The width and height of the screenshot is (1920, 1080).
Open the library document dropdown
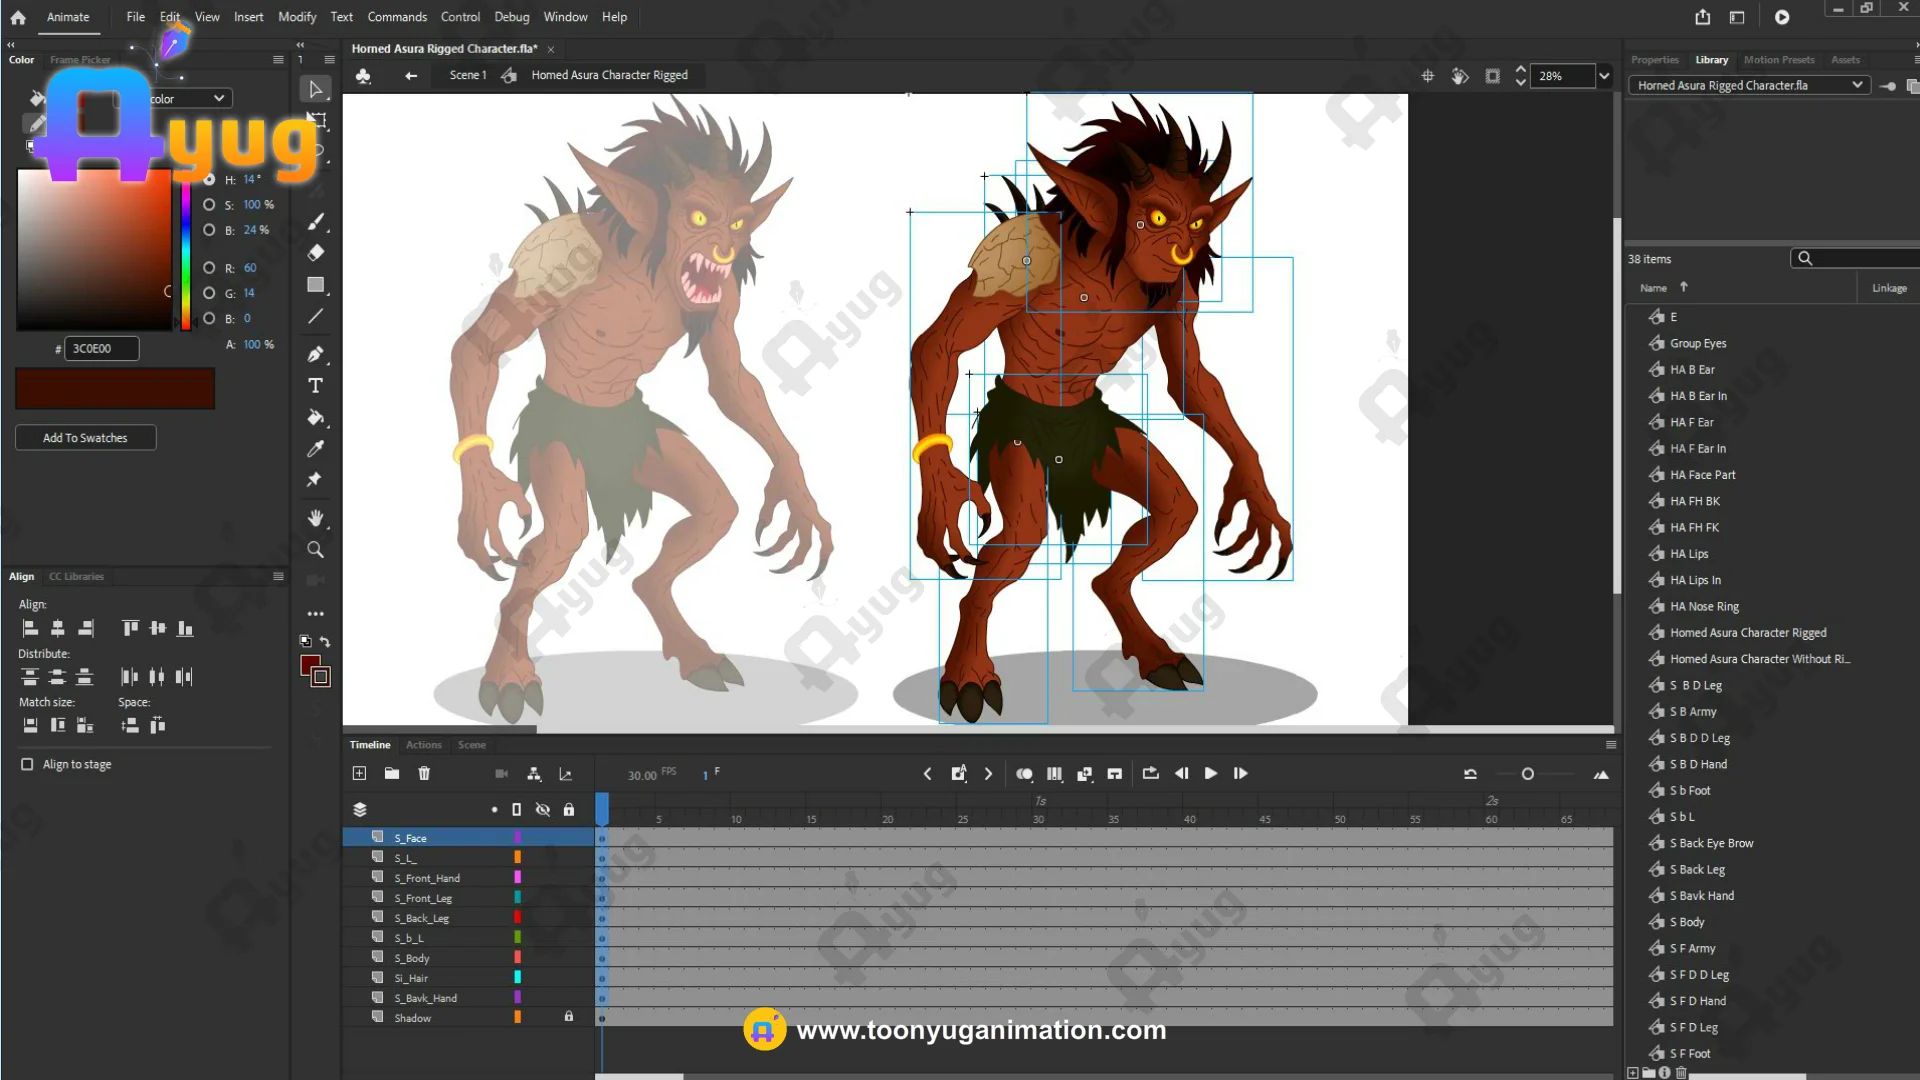coord(1857,85)
